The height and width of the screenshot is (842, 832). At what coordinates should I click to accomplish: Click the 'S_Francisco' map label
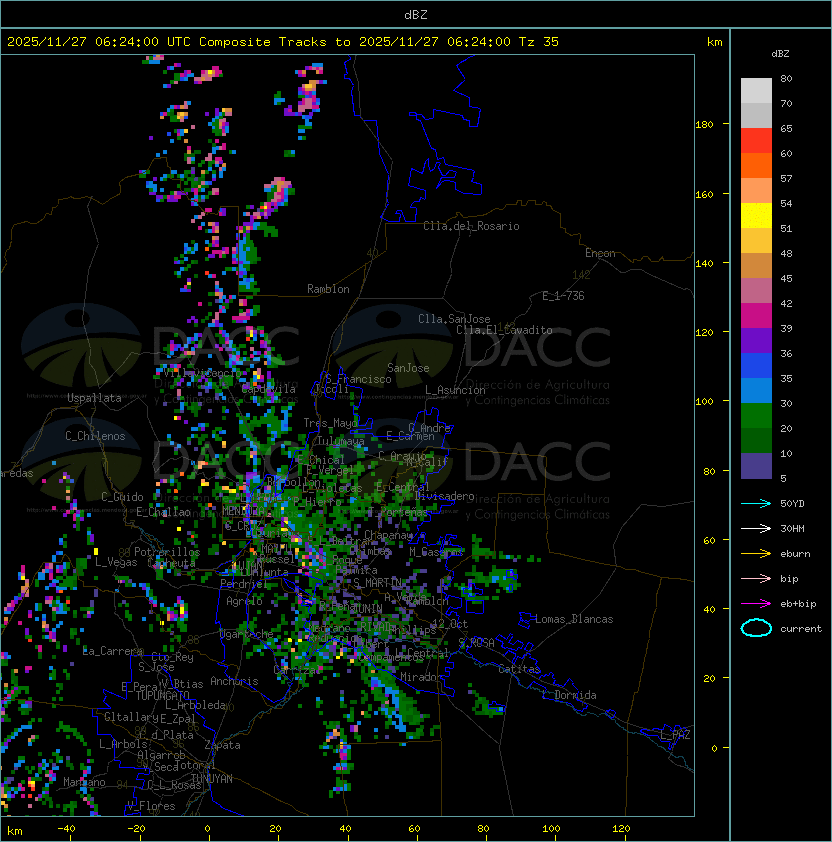358,379
